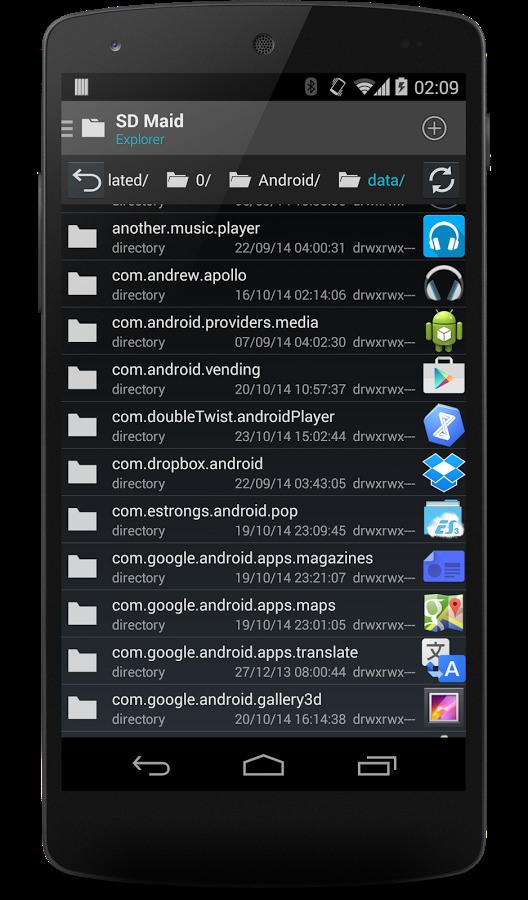
Task: Navigate to the Android/ breadcrumb folder
Action: 275,180
